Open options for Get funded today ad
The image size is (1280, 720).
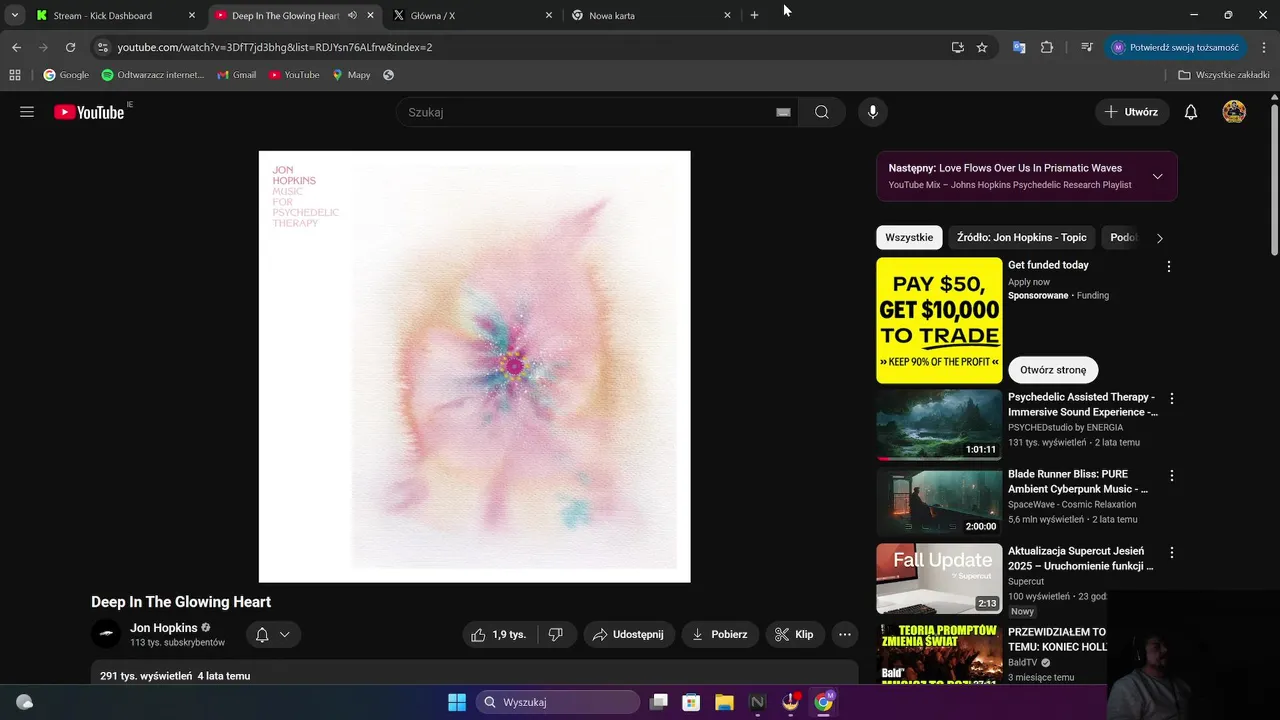(x=1169, y=266)
